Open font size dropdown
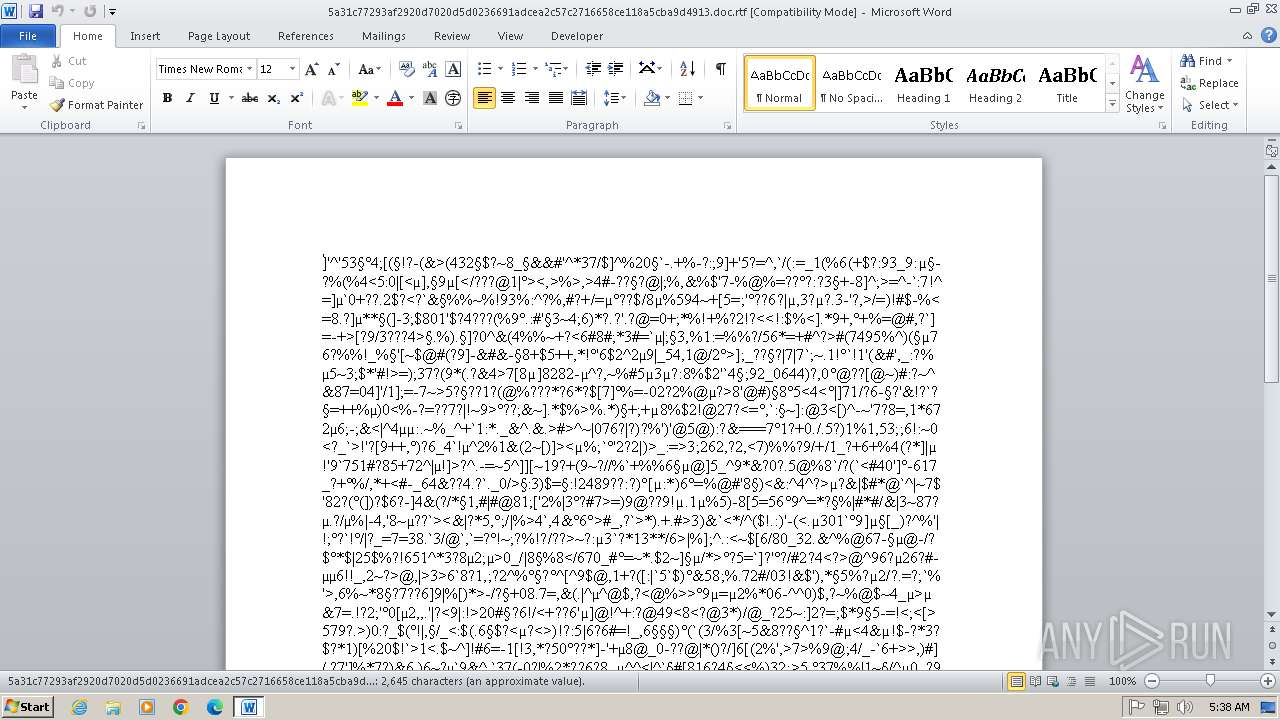Image resolution: width=1280 pixels, height=720 pixels. tap(292, 69)
